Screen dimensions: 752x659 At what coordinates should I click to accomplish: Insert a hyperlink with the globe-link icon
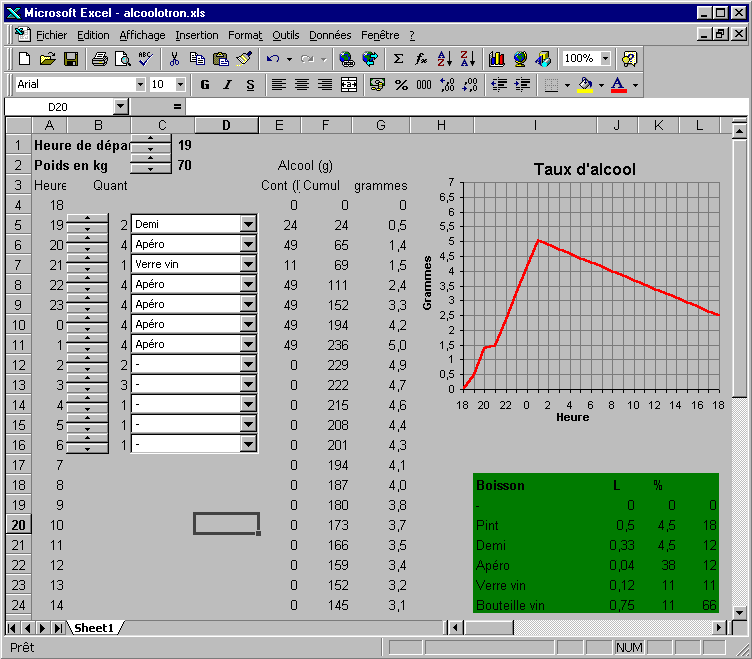point(347,59)
